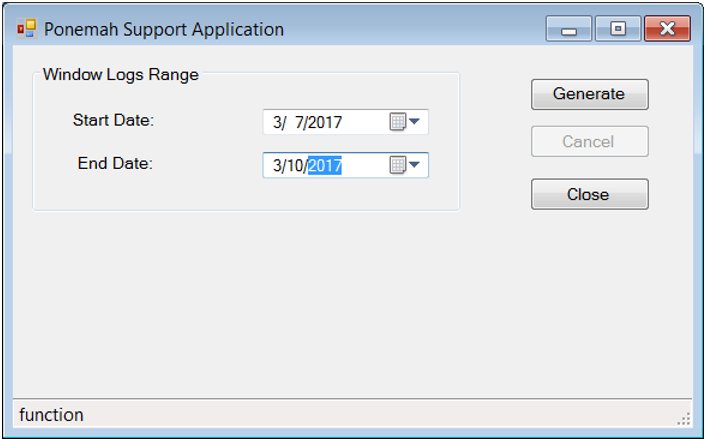Open the Start Date calendar icon

coord(397,122)
